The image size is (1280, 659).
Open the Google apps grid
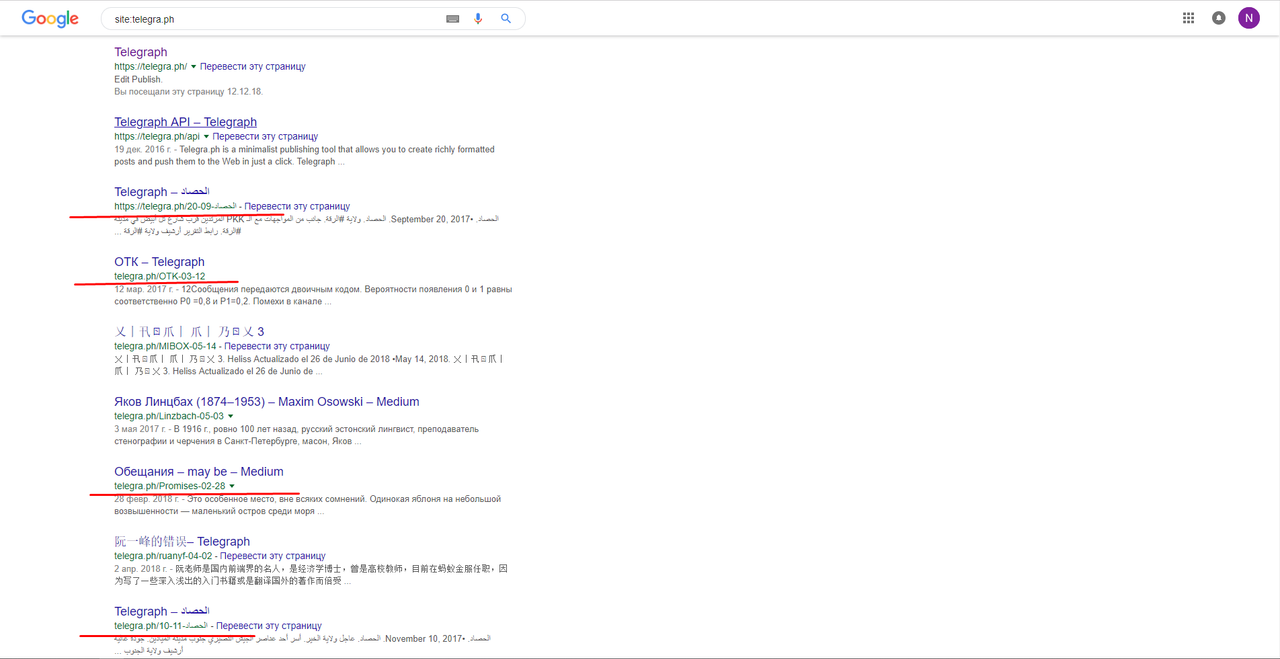1189,18
